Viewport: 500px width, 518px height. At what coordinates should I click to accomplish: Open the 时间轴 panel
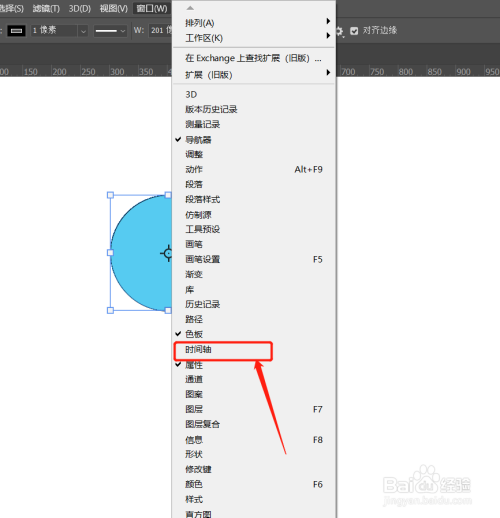tap(254, 350)
